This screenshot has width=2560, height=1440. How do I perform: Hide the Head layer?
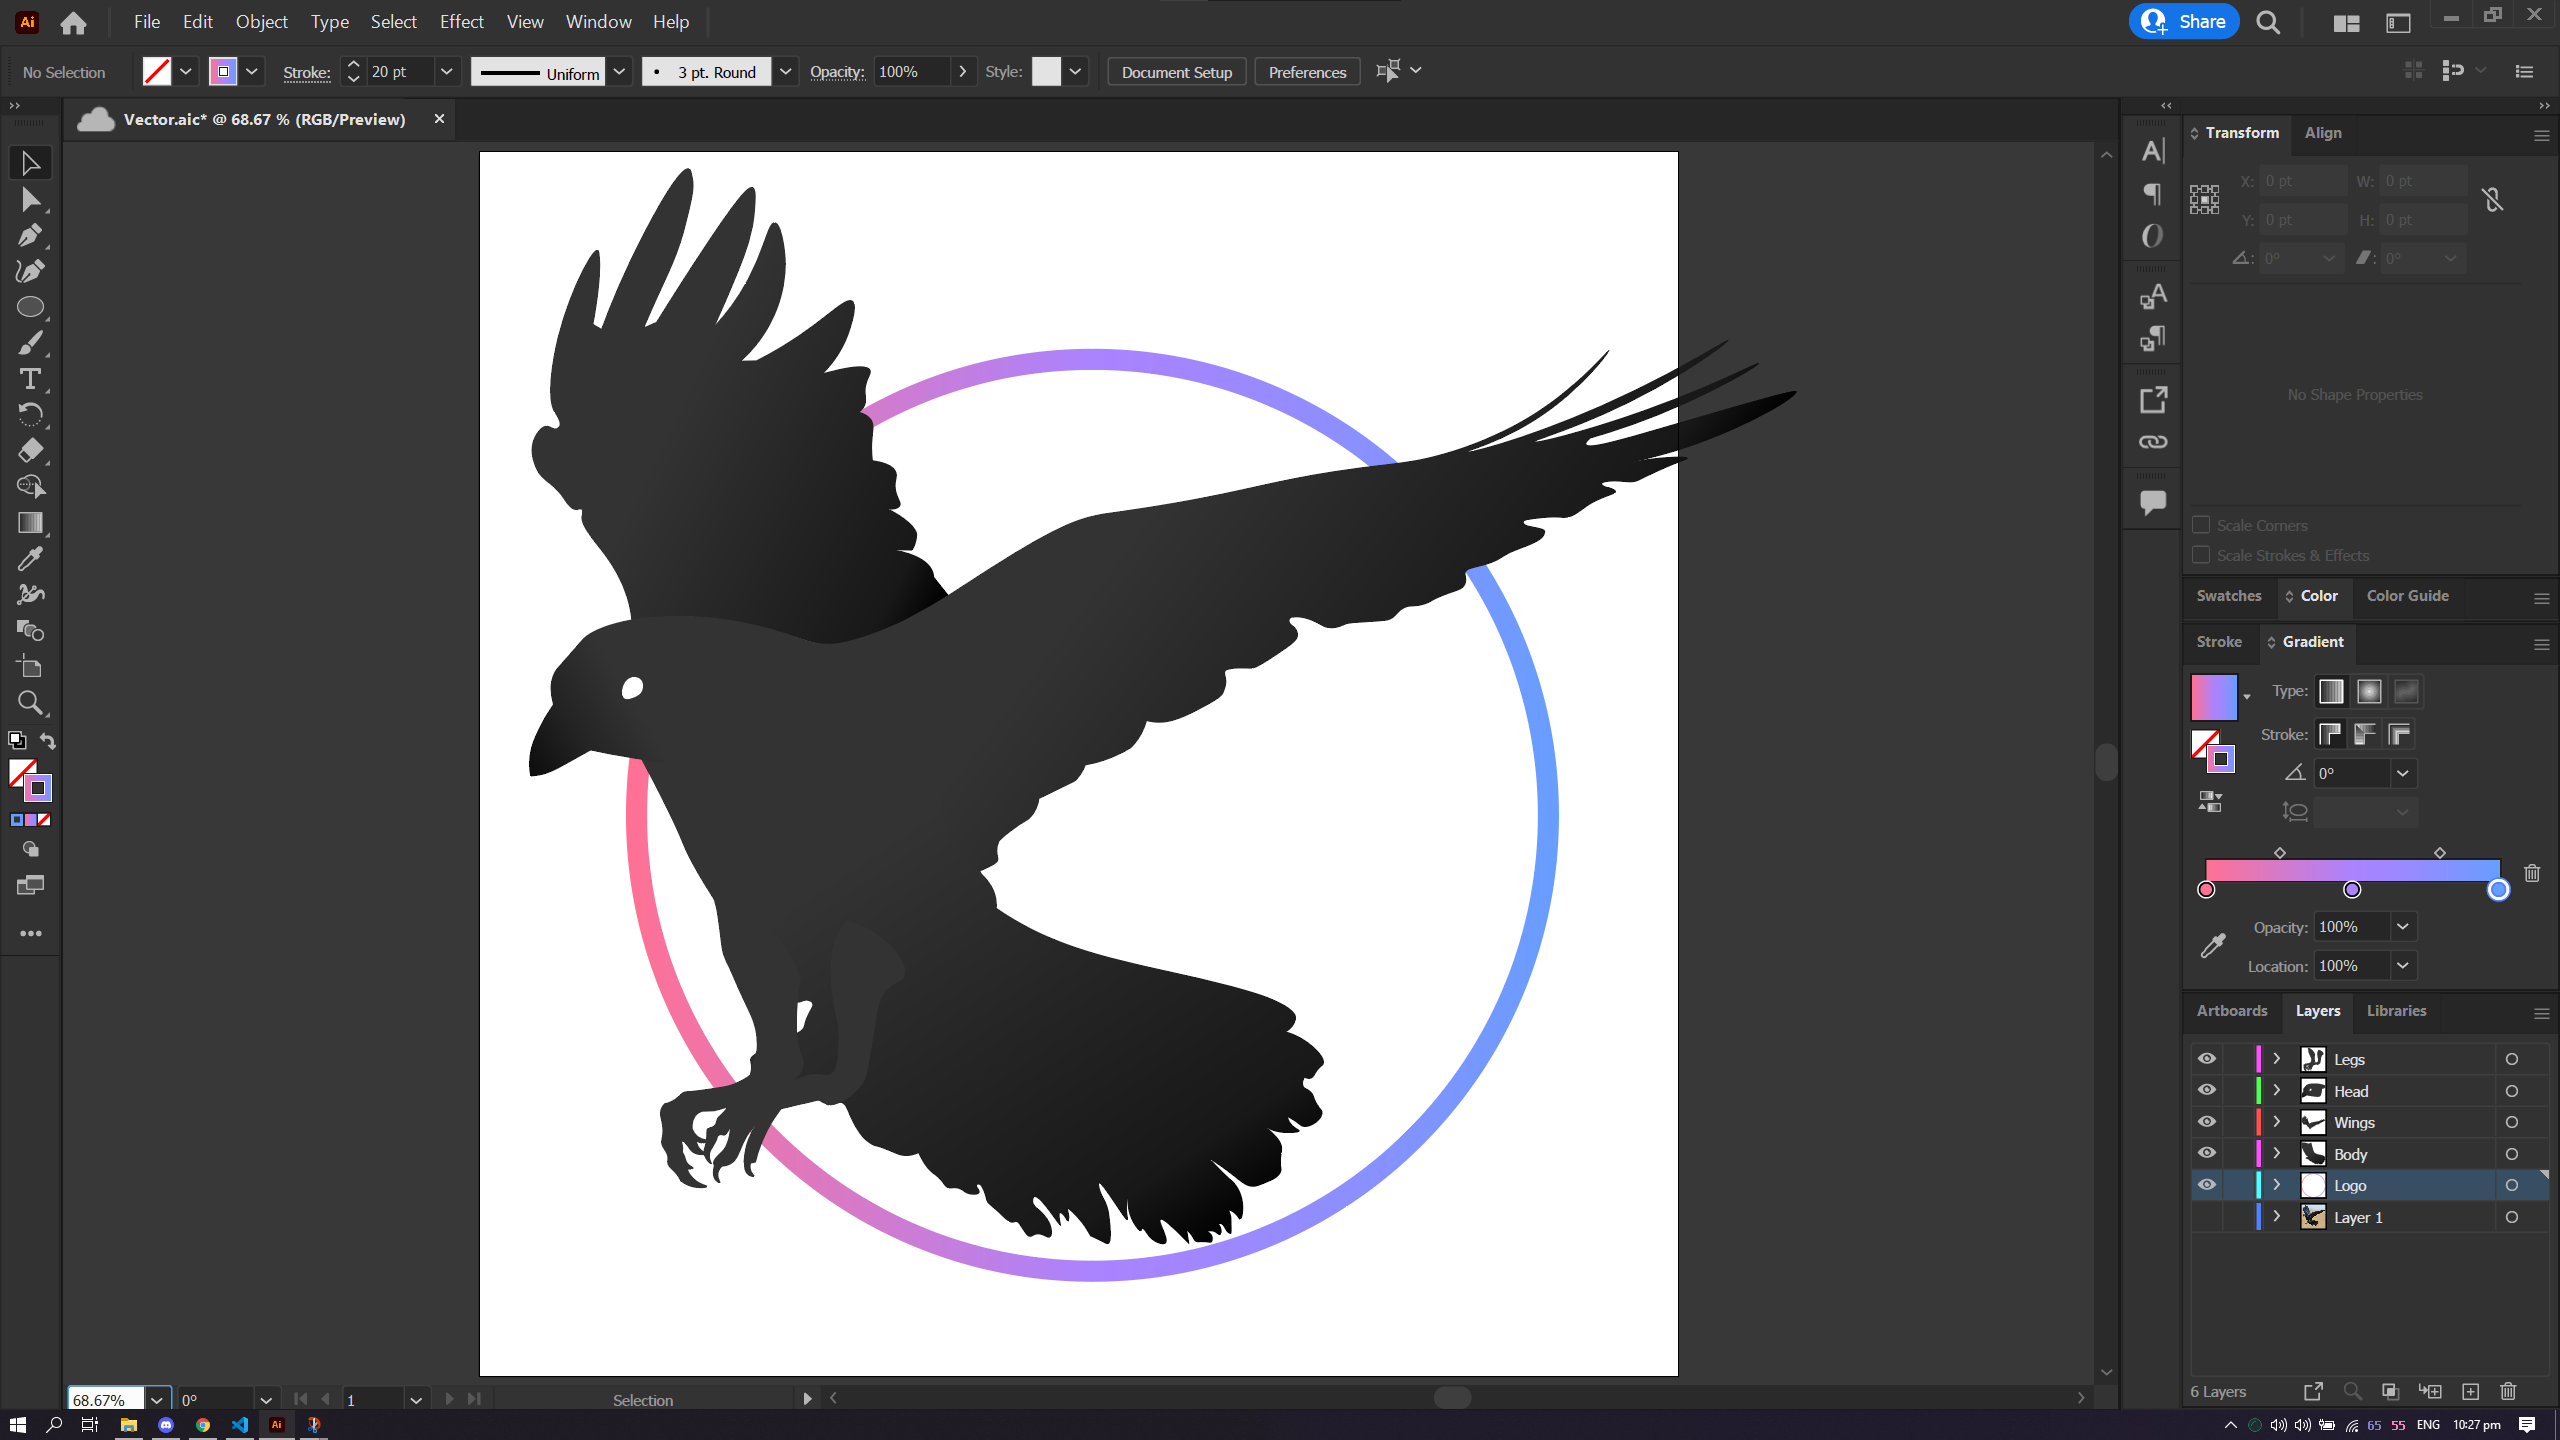tap(2207, 1090)
